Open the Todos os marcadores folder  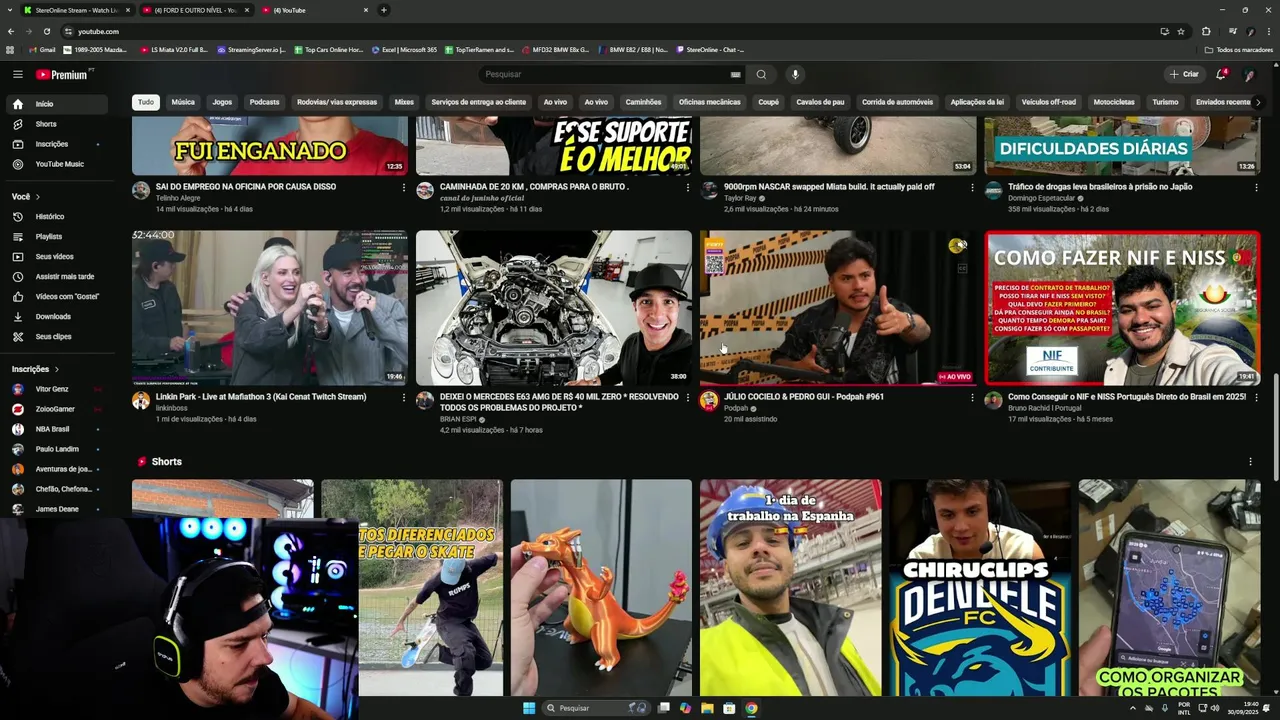1239,49
